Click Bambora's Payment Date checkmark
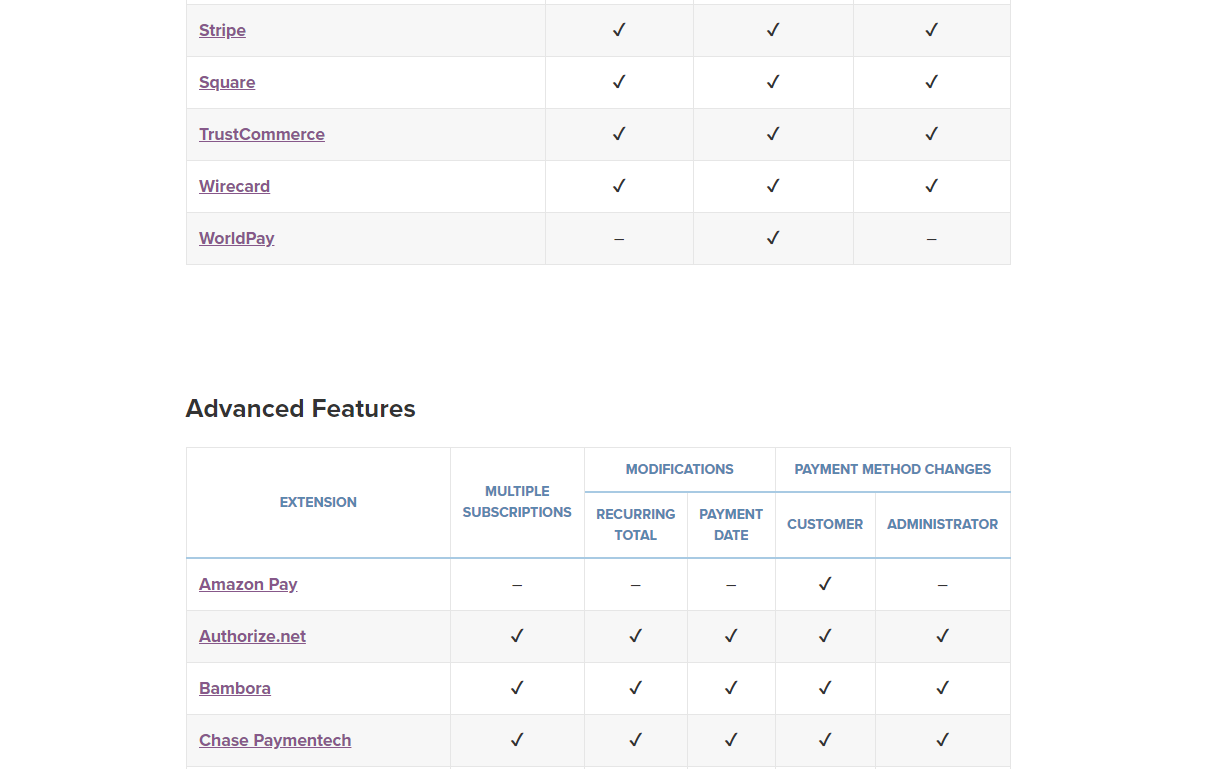Screen dimensions: 1224x769 tap(731, 688)
